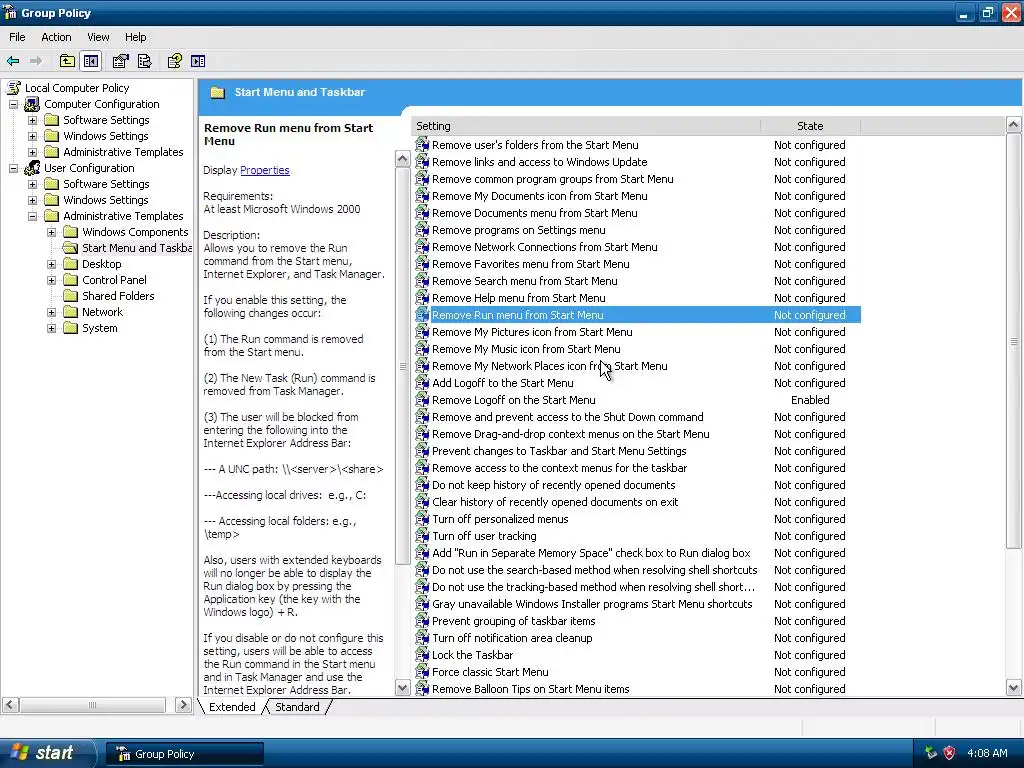Click the description pane scrollbar thumb
The image size is (1024, 768).
[402, 366]
